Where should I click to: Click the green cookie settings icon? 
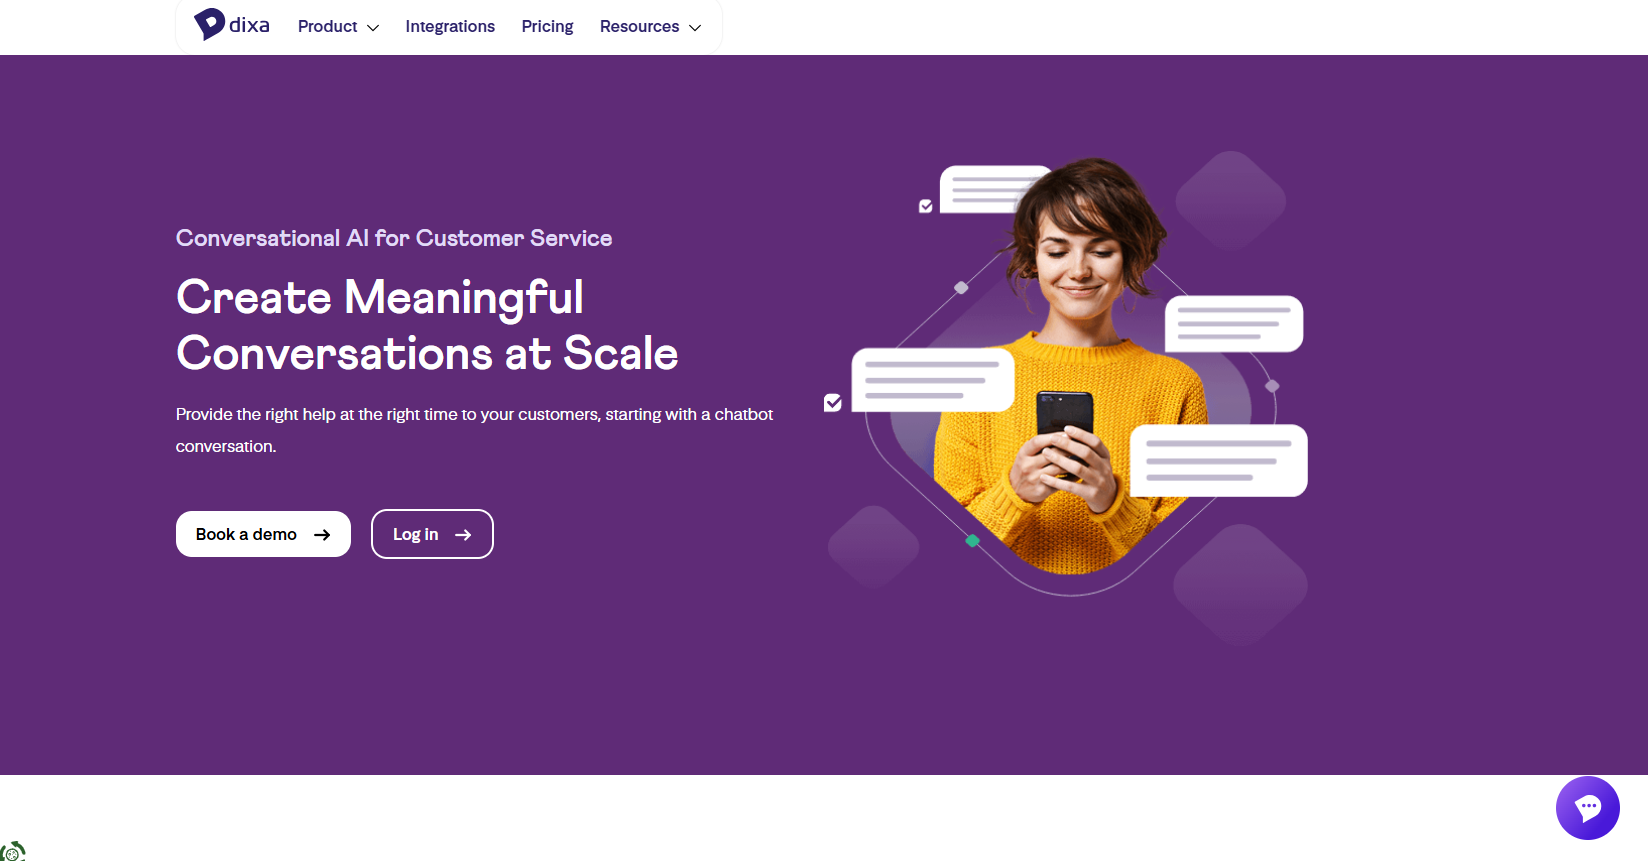tap(12, 852)
